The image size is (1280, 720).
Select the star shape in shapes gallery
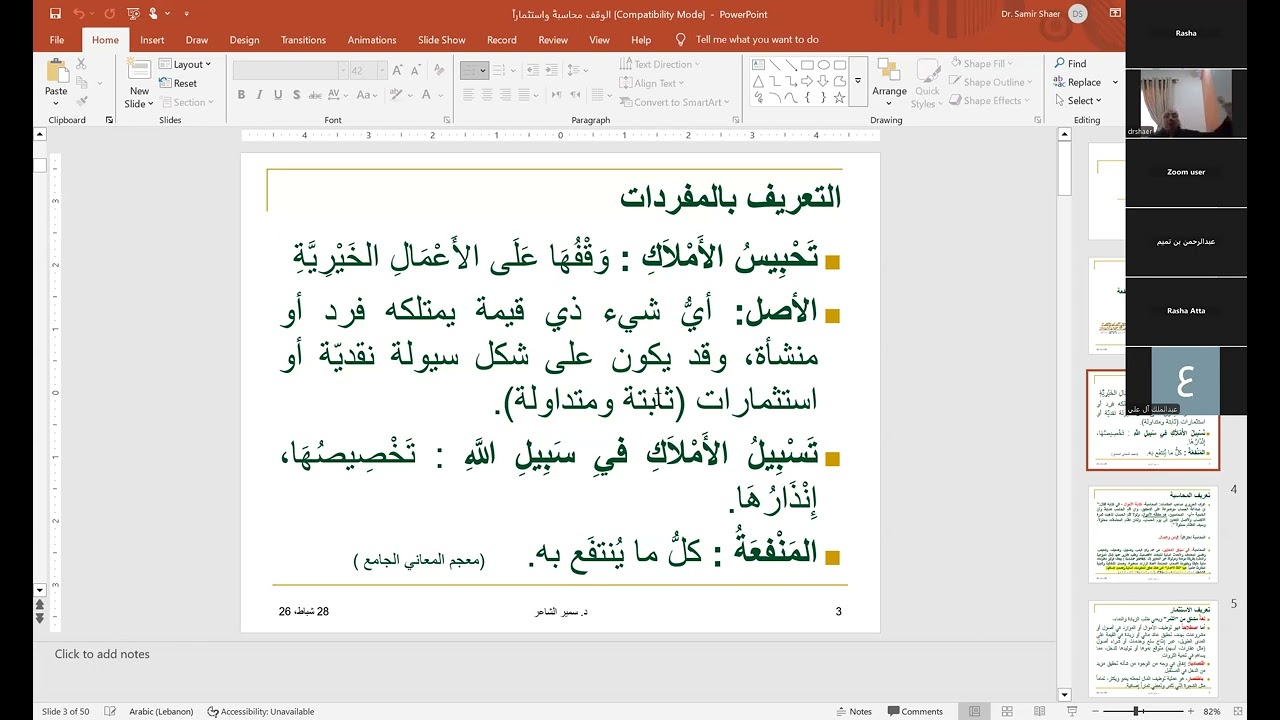tap(839, 97)
